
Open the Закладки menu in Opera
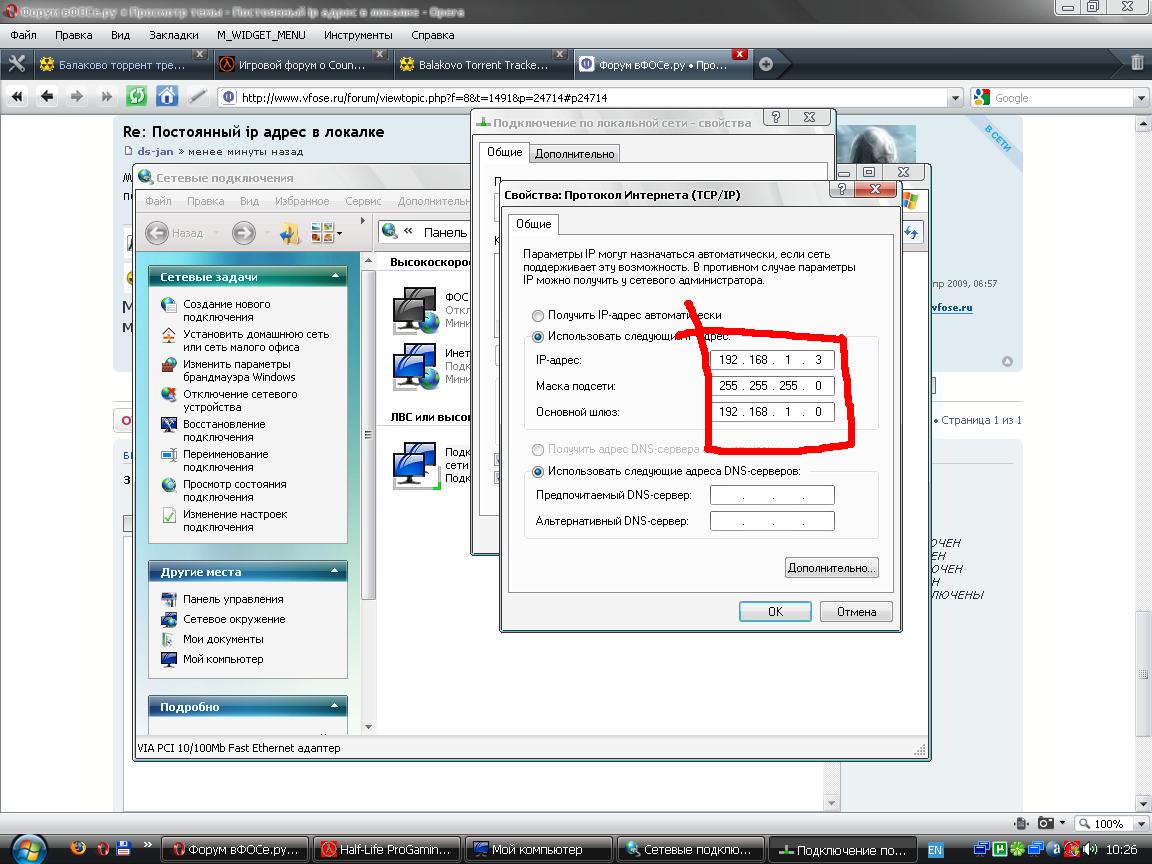tap(173, 35)
